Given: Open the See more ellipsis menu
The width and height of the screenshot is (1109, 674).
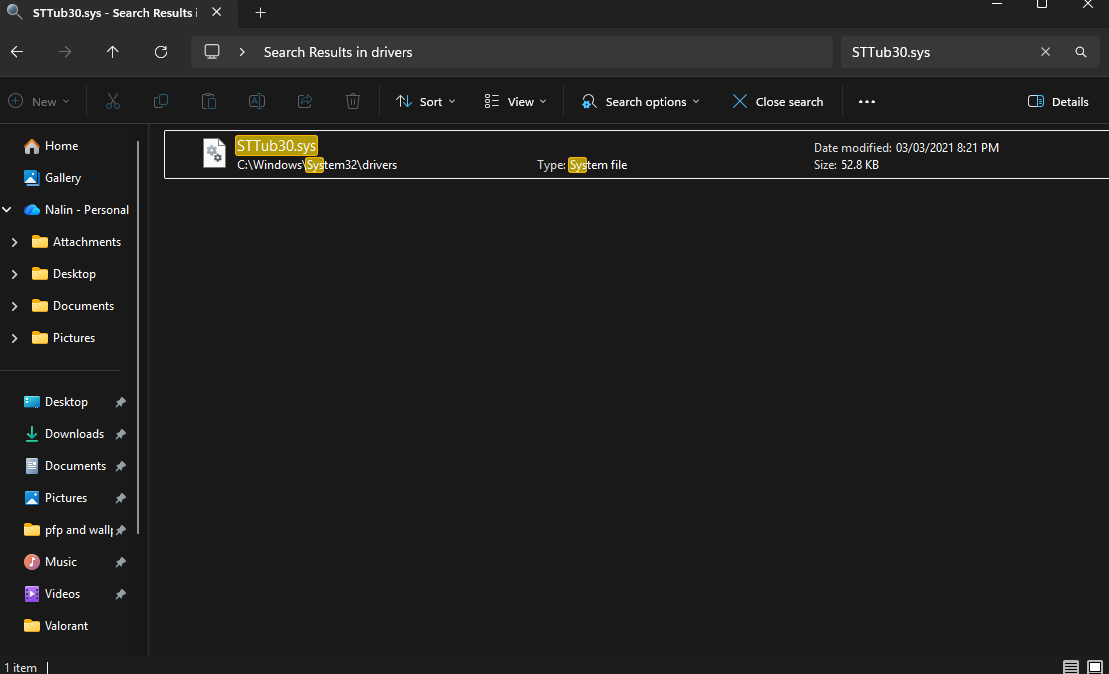Looking at the screenshot, I should pyautogui.click(x=866, y=102).
